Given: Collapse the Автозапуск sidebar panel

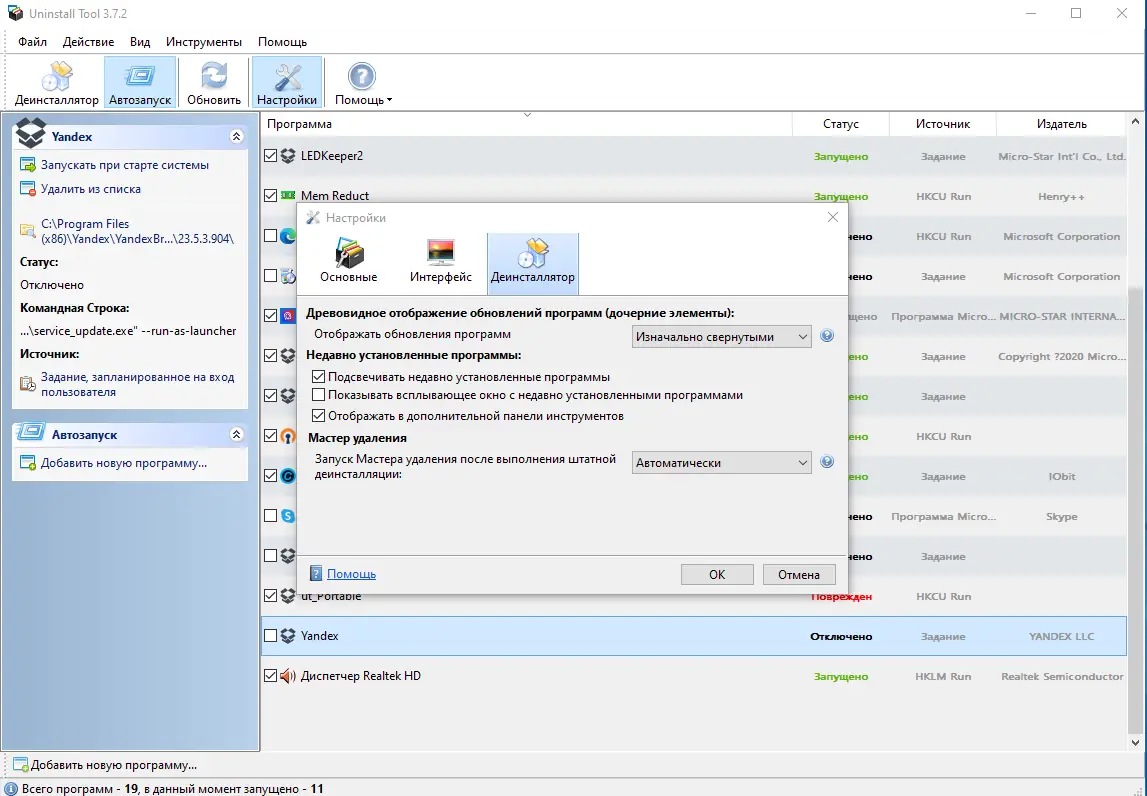Looking at the screenshot, I should (236, 435).
